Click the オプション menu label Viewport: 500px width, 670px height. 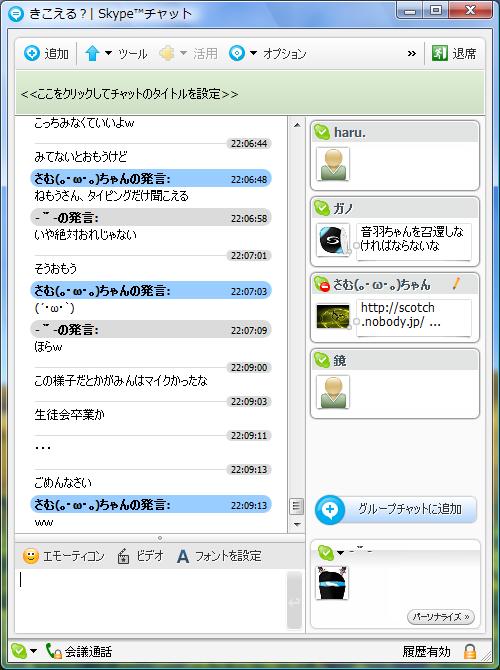285,54
